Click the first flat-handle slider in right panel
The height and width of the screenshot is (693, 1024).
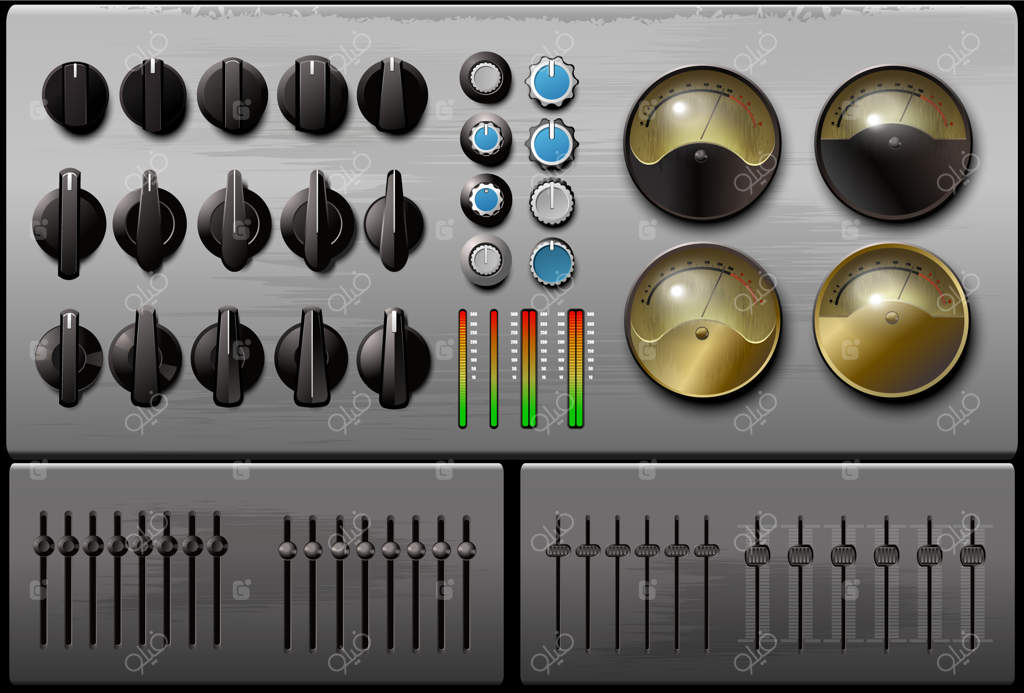pyautogui.click(x=558, y=550)
